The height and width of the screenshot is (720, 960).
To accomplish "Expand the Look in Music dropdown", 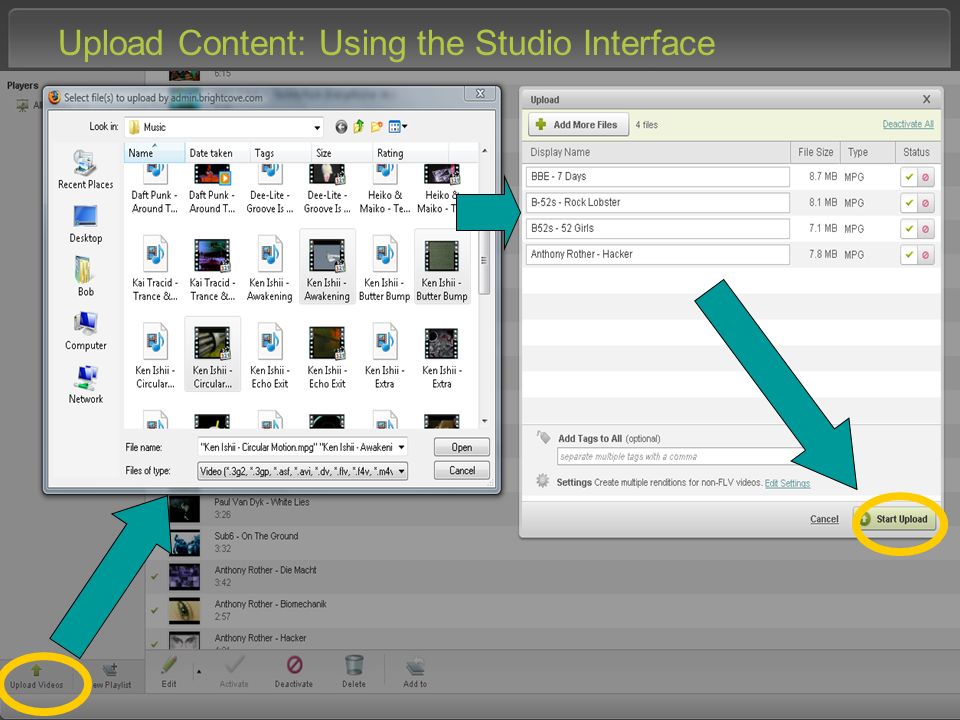I will tap(317, 127).
